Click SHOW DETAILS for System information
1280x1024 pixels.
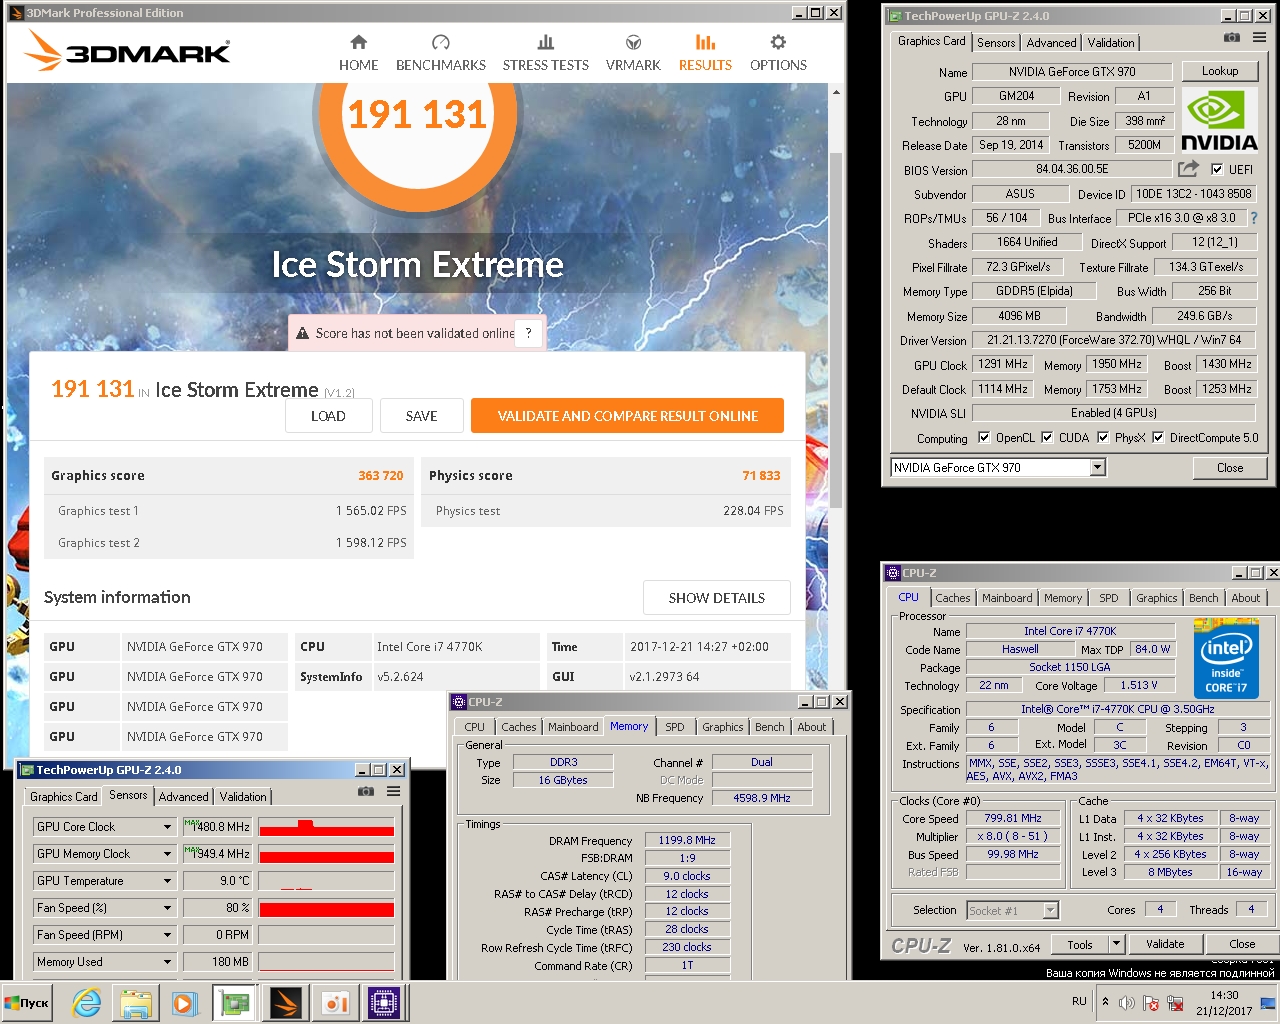[716, 598]
